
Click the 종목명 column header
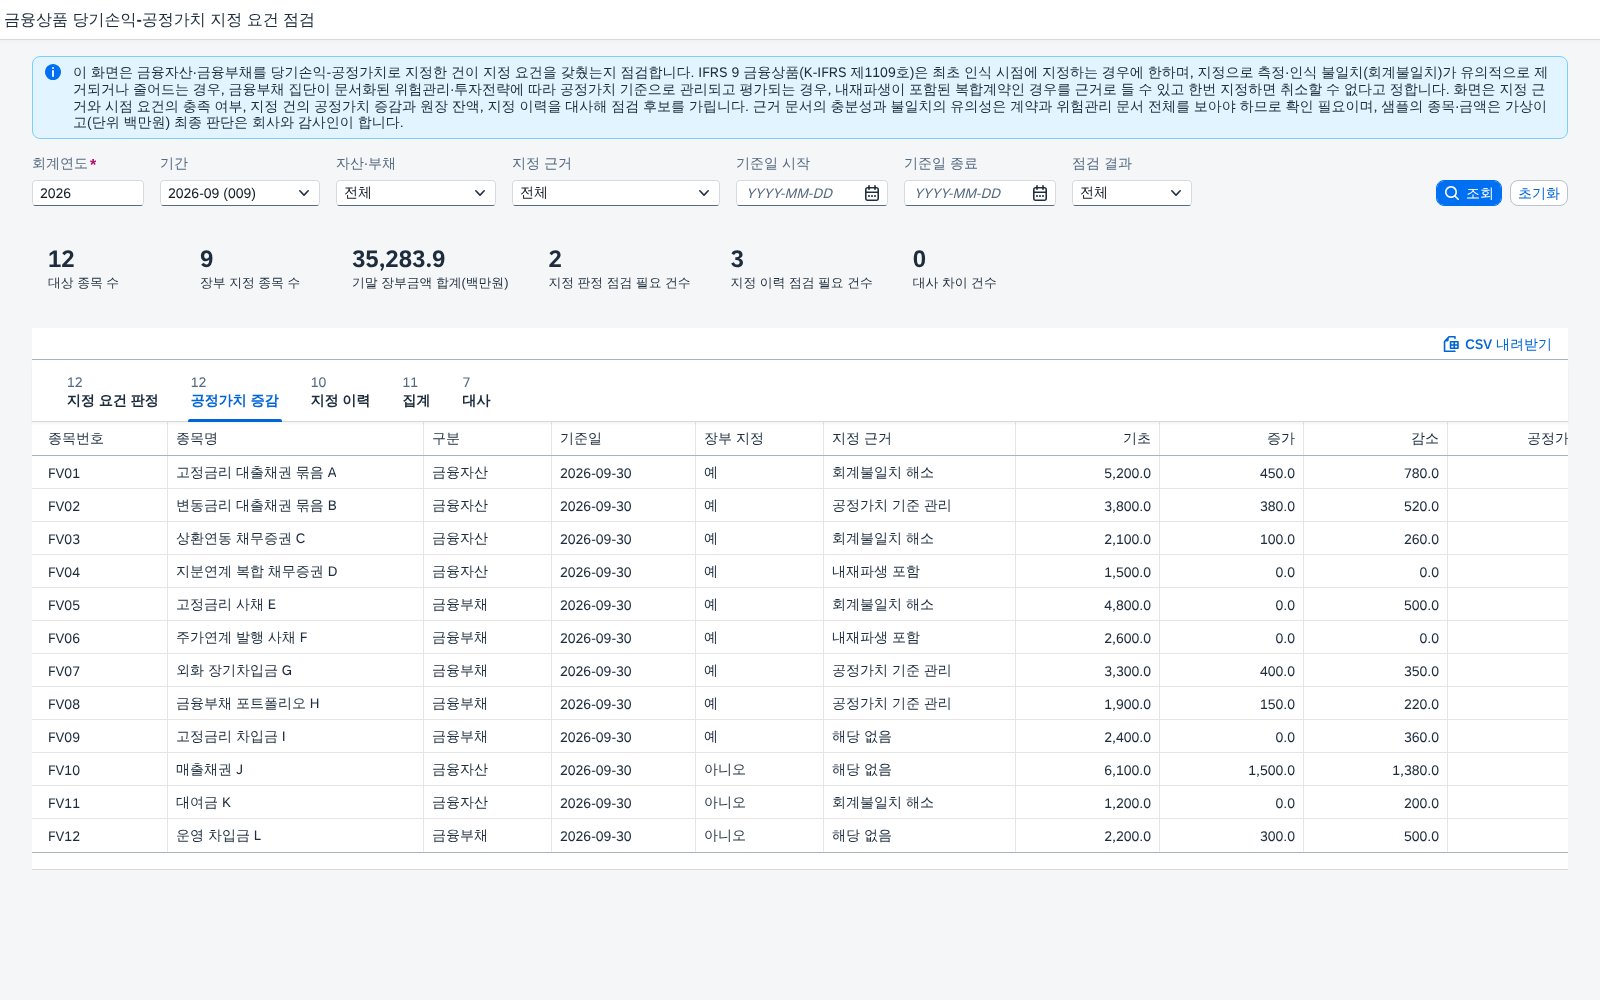click(296, 439)
